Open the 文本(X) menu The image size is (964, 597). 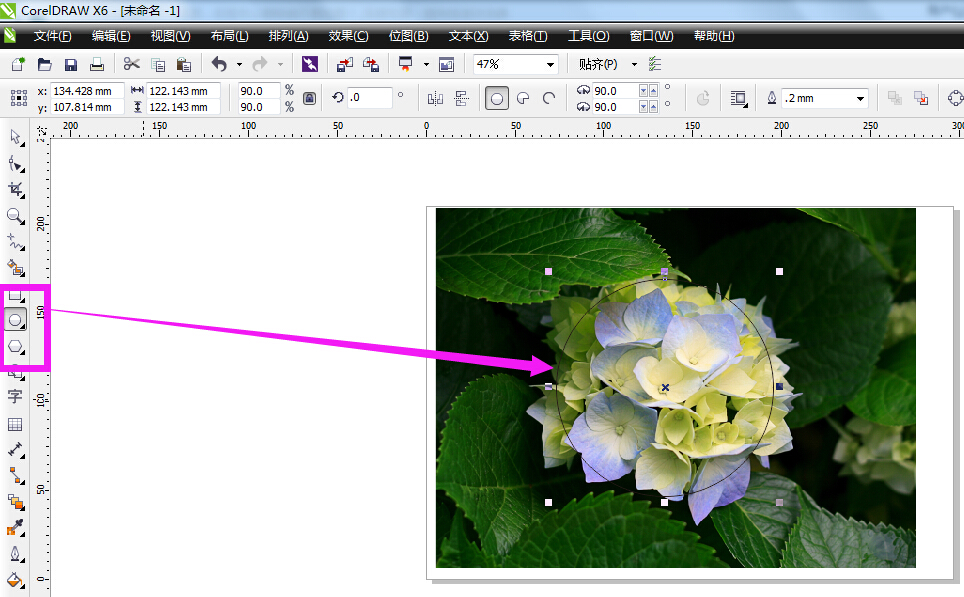tap(468, 36)
